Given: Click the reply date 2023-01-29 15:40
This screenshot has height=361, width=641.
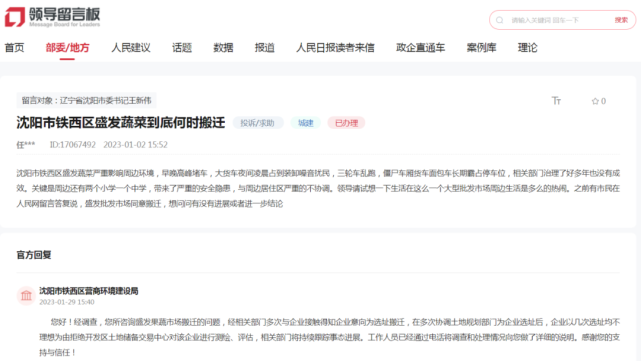Looking at the screenshot, I should pyautogui.click(x=67, y=302).
